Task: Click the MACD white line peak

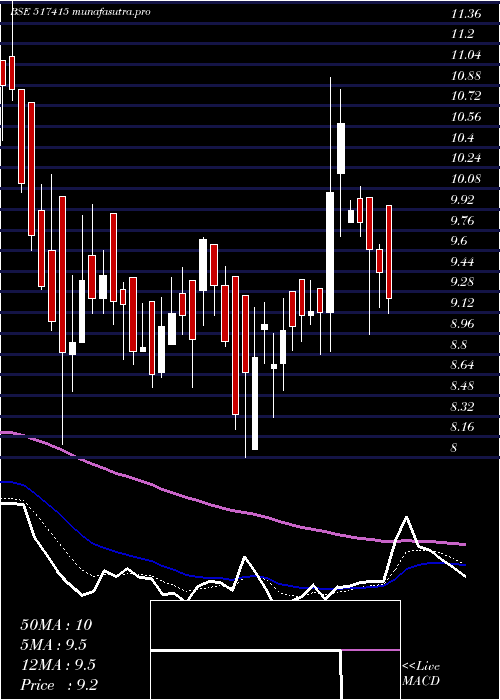Action: coord(406,517)
